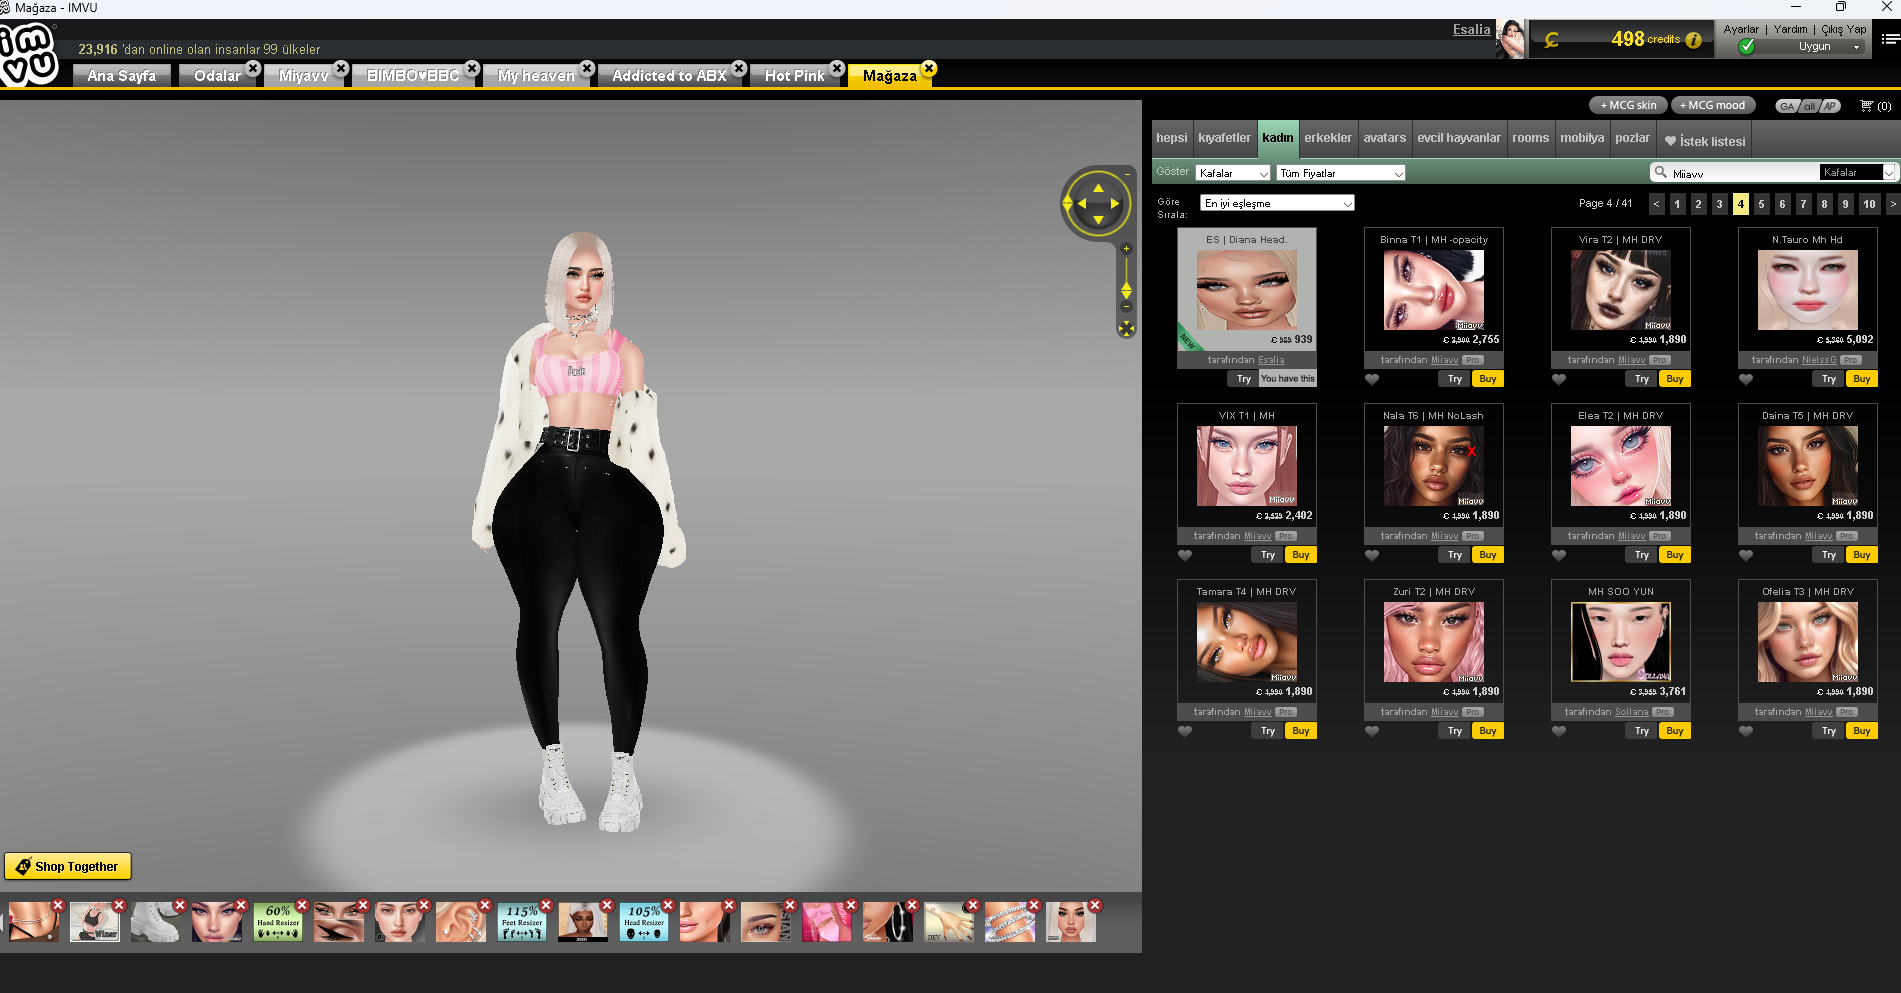Click the Shop Together button
Image resolution: width=1901 pixels, height=993 pixels.
point(68,866)
